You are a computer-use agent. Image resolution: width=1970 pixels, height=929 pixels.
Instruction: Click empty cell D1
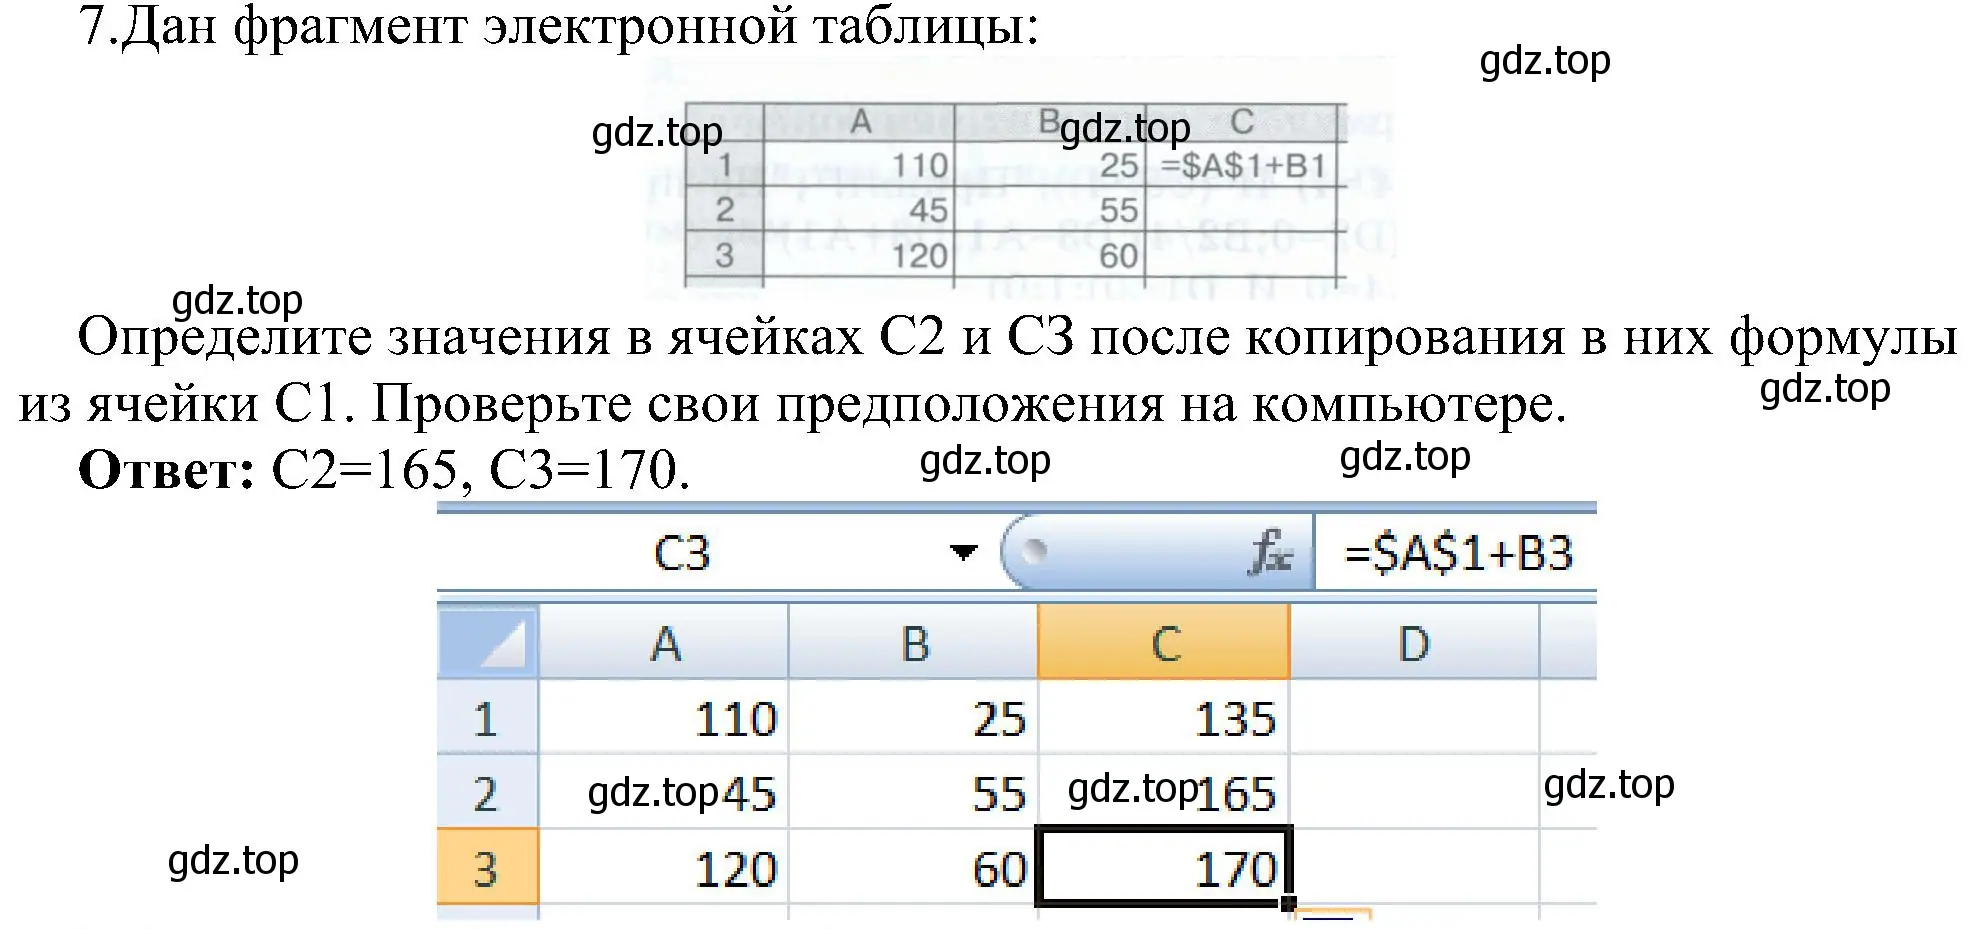click(1414, 717)
